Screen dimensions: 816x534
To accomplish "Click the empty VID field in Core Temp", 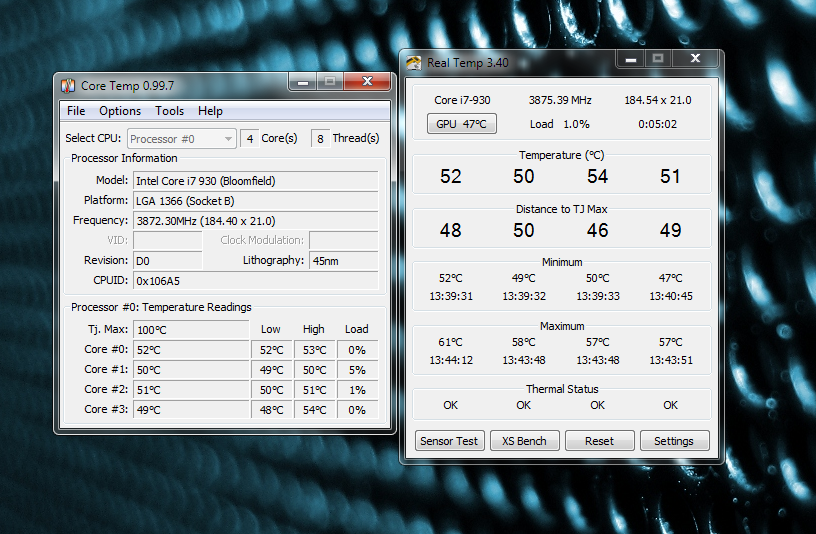I will pos(168,240).
